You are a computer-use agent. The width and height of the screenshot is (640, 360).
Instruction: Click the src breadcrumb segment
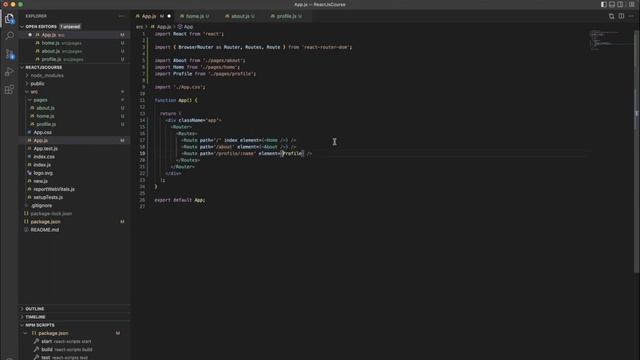pos(140,27)
